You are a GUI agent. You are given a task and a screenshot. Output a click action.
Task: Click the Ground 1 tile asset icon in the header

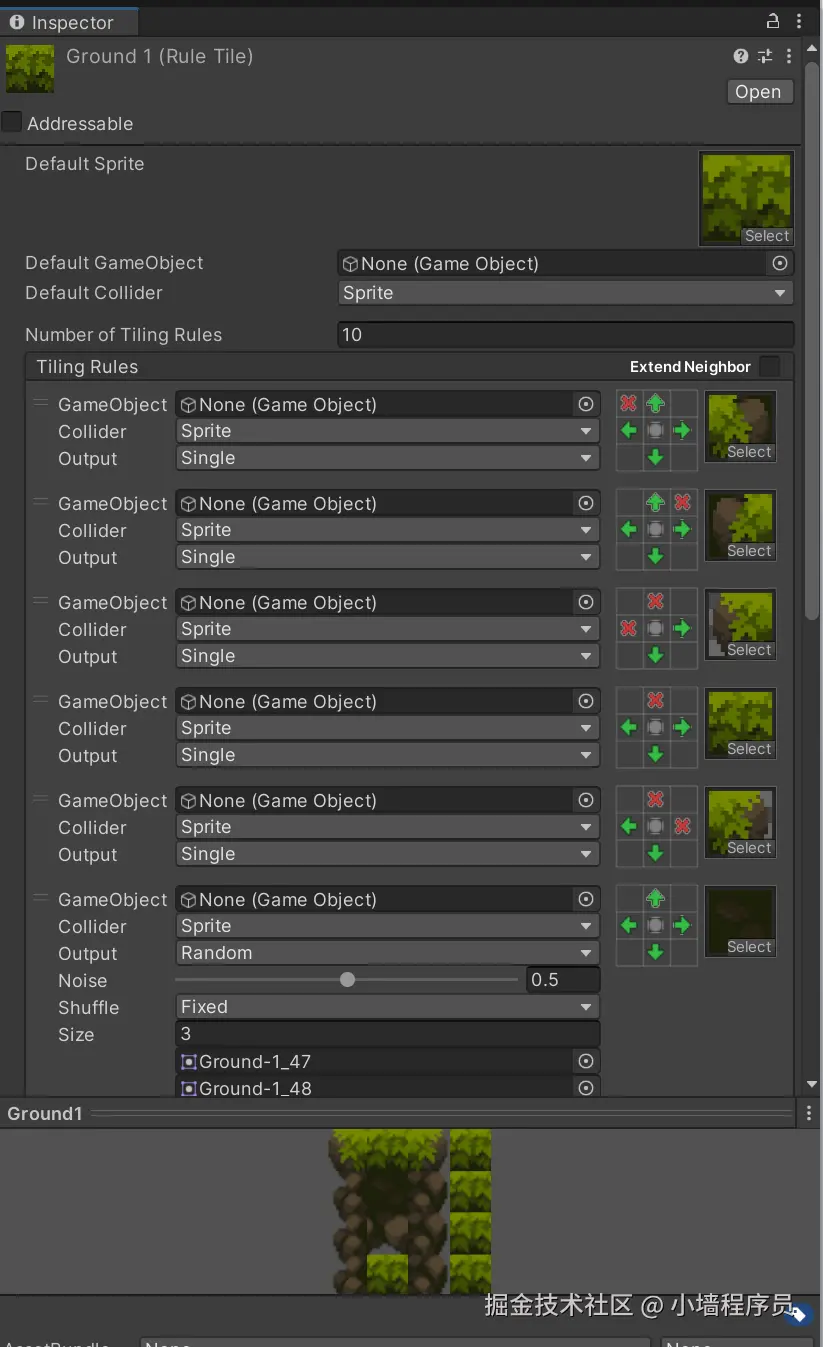30,69
